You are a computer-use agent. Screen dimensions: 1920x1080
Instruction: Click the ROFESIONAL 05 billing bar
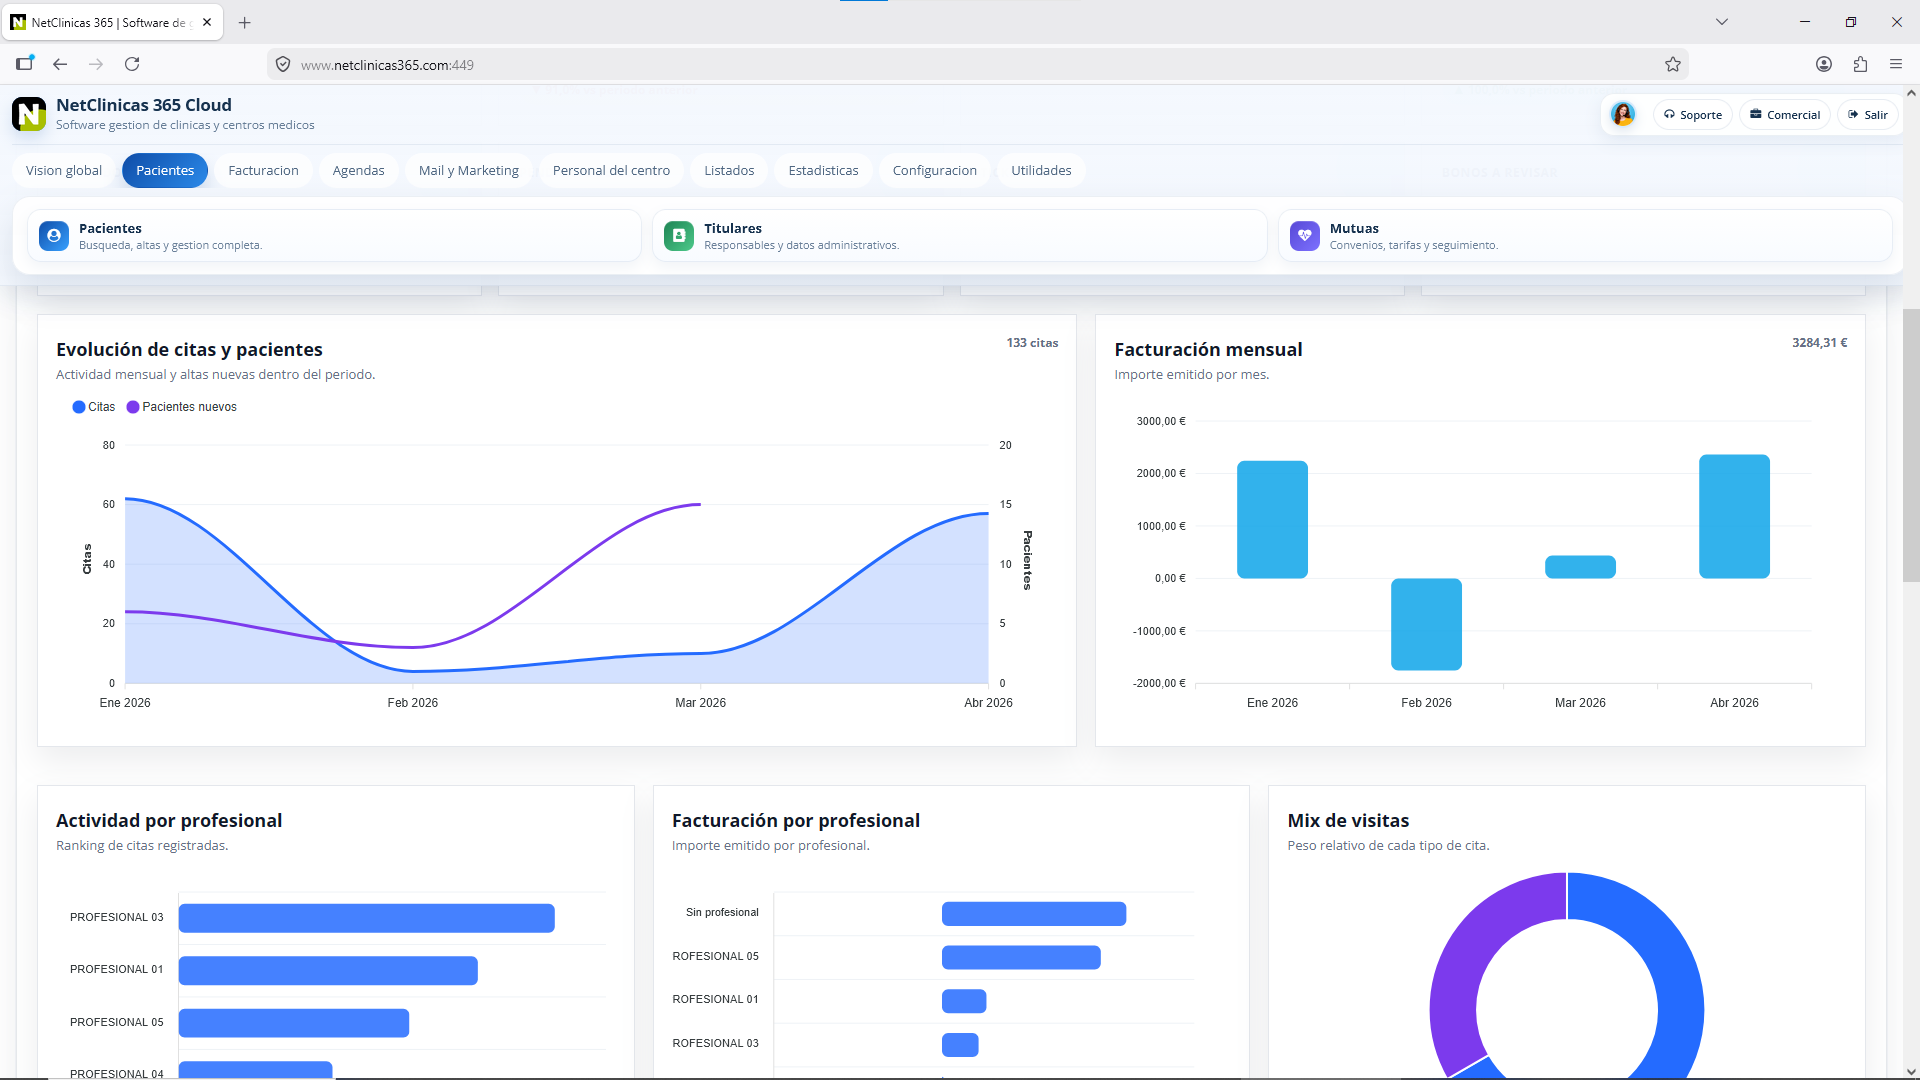[1021, 957]
